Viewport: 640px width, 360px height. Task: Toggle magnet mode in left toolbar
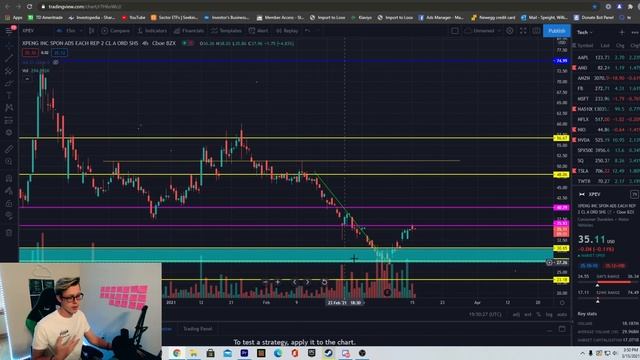9,178
